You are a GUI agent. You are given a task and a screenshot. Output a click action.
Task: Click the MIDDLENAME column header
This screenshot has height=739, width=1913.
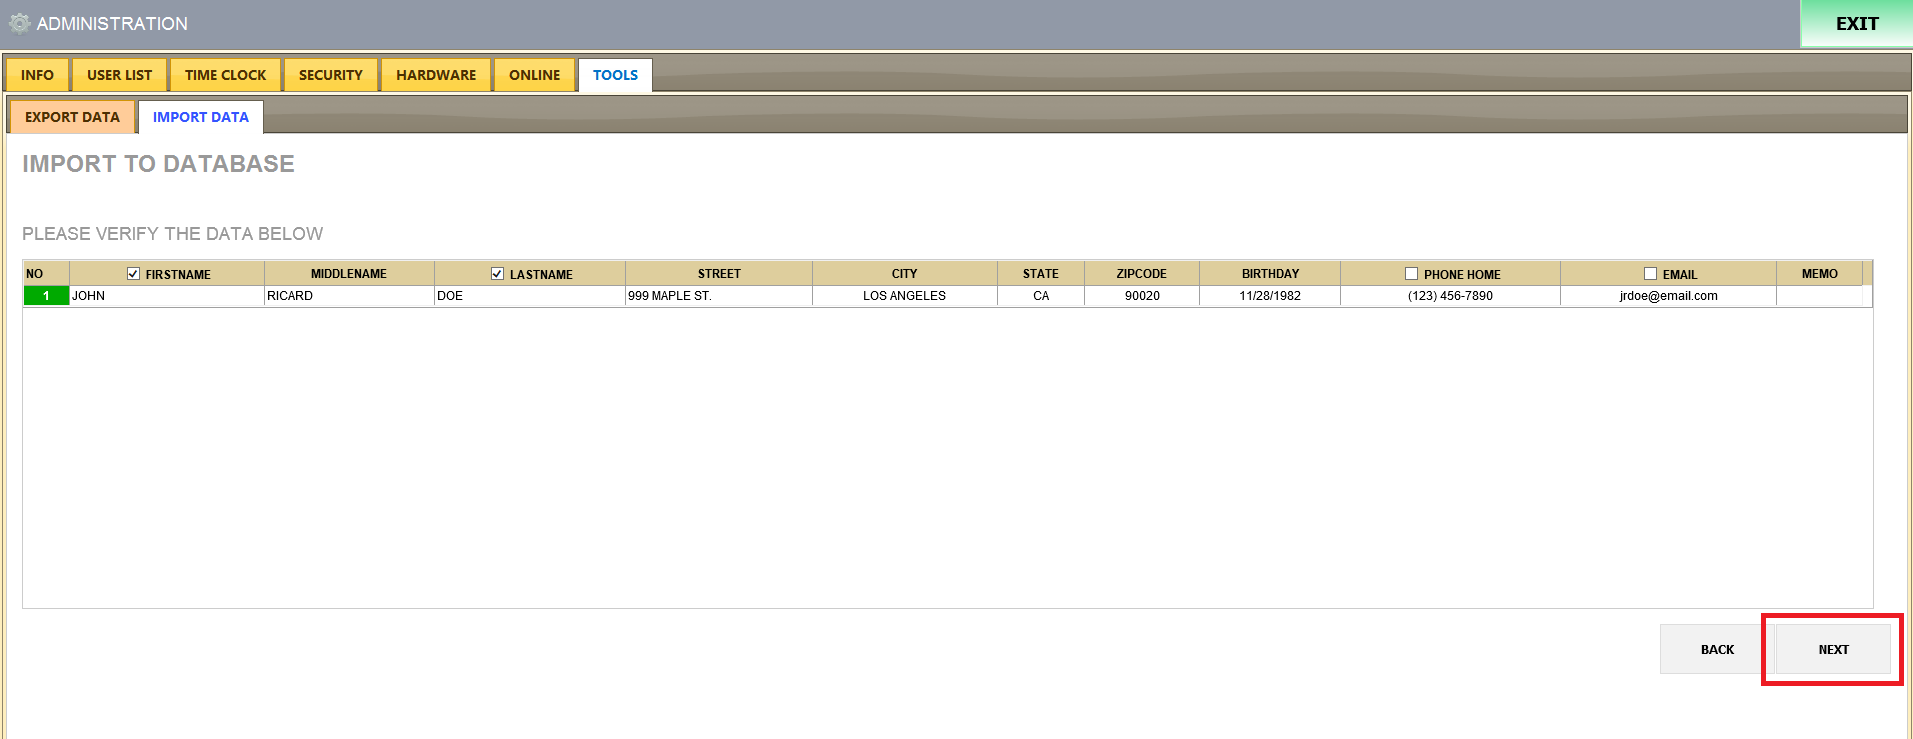348,274
